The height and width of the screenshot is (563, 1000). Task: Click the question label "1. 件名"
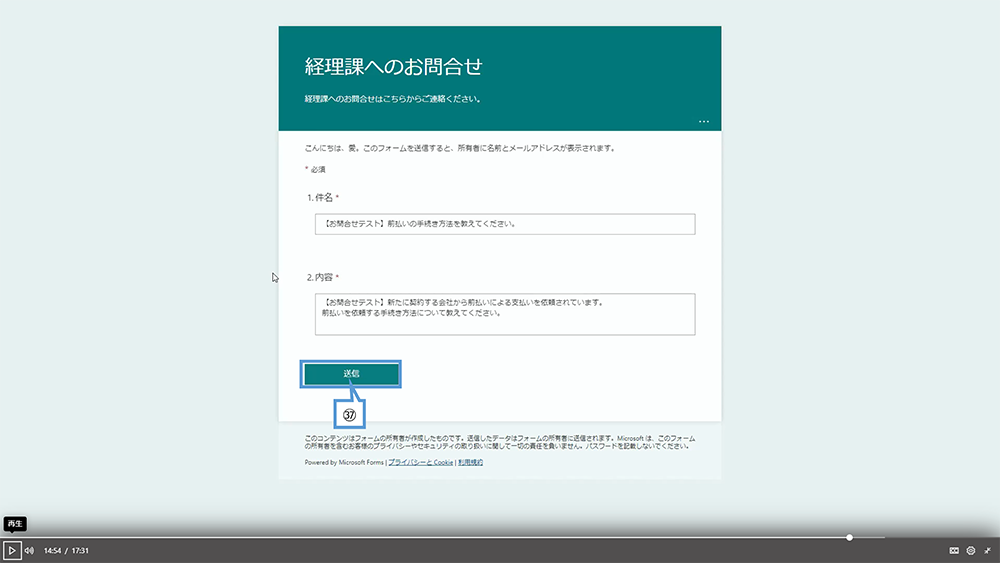point(323,198)
